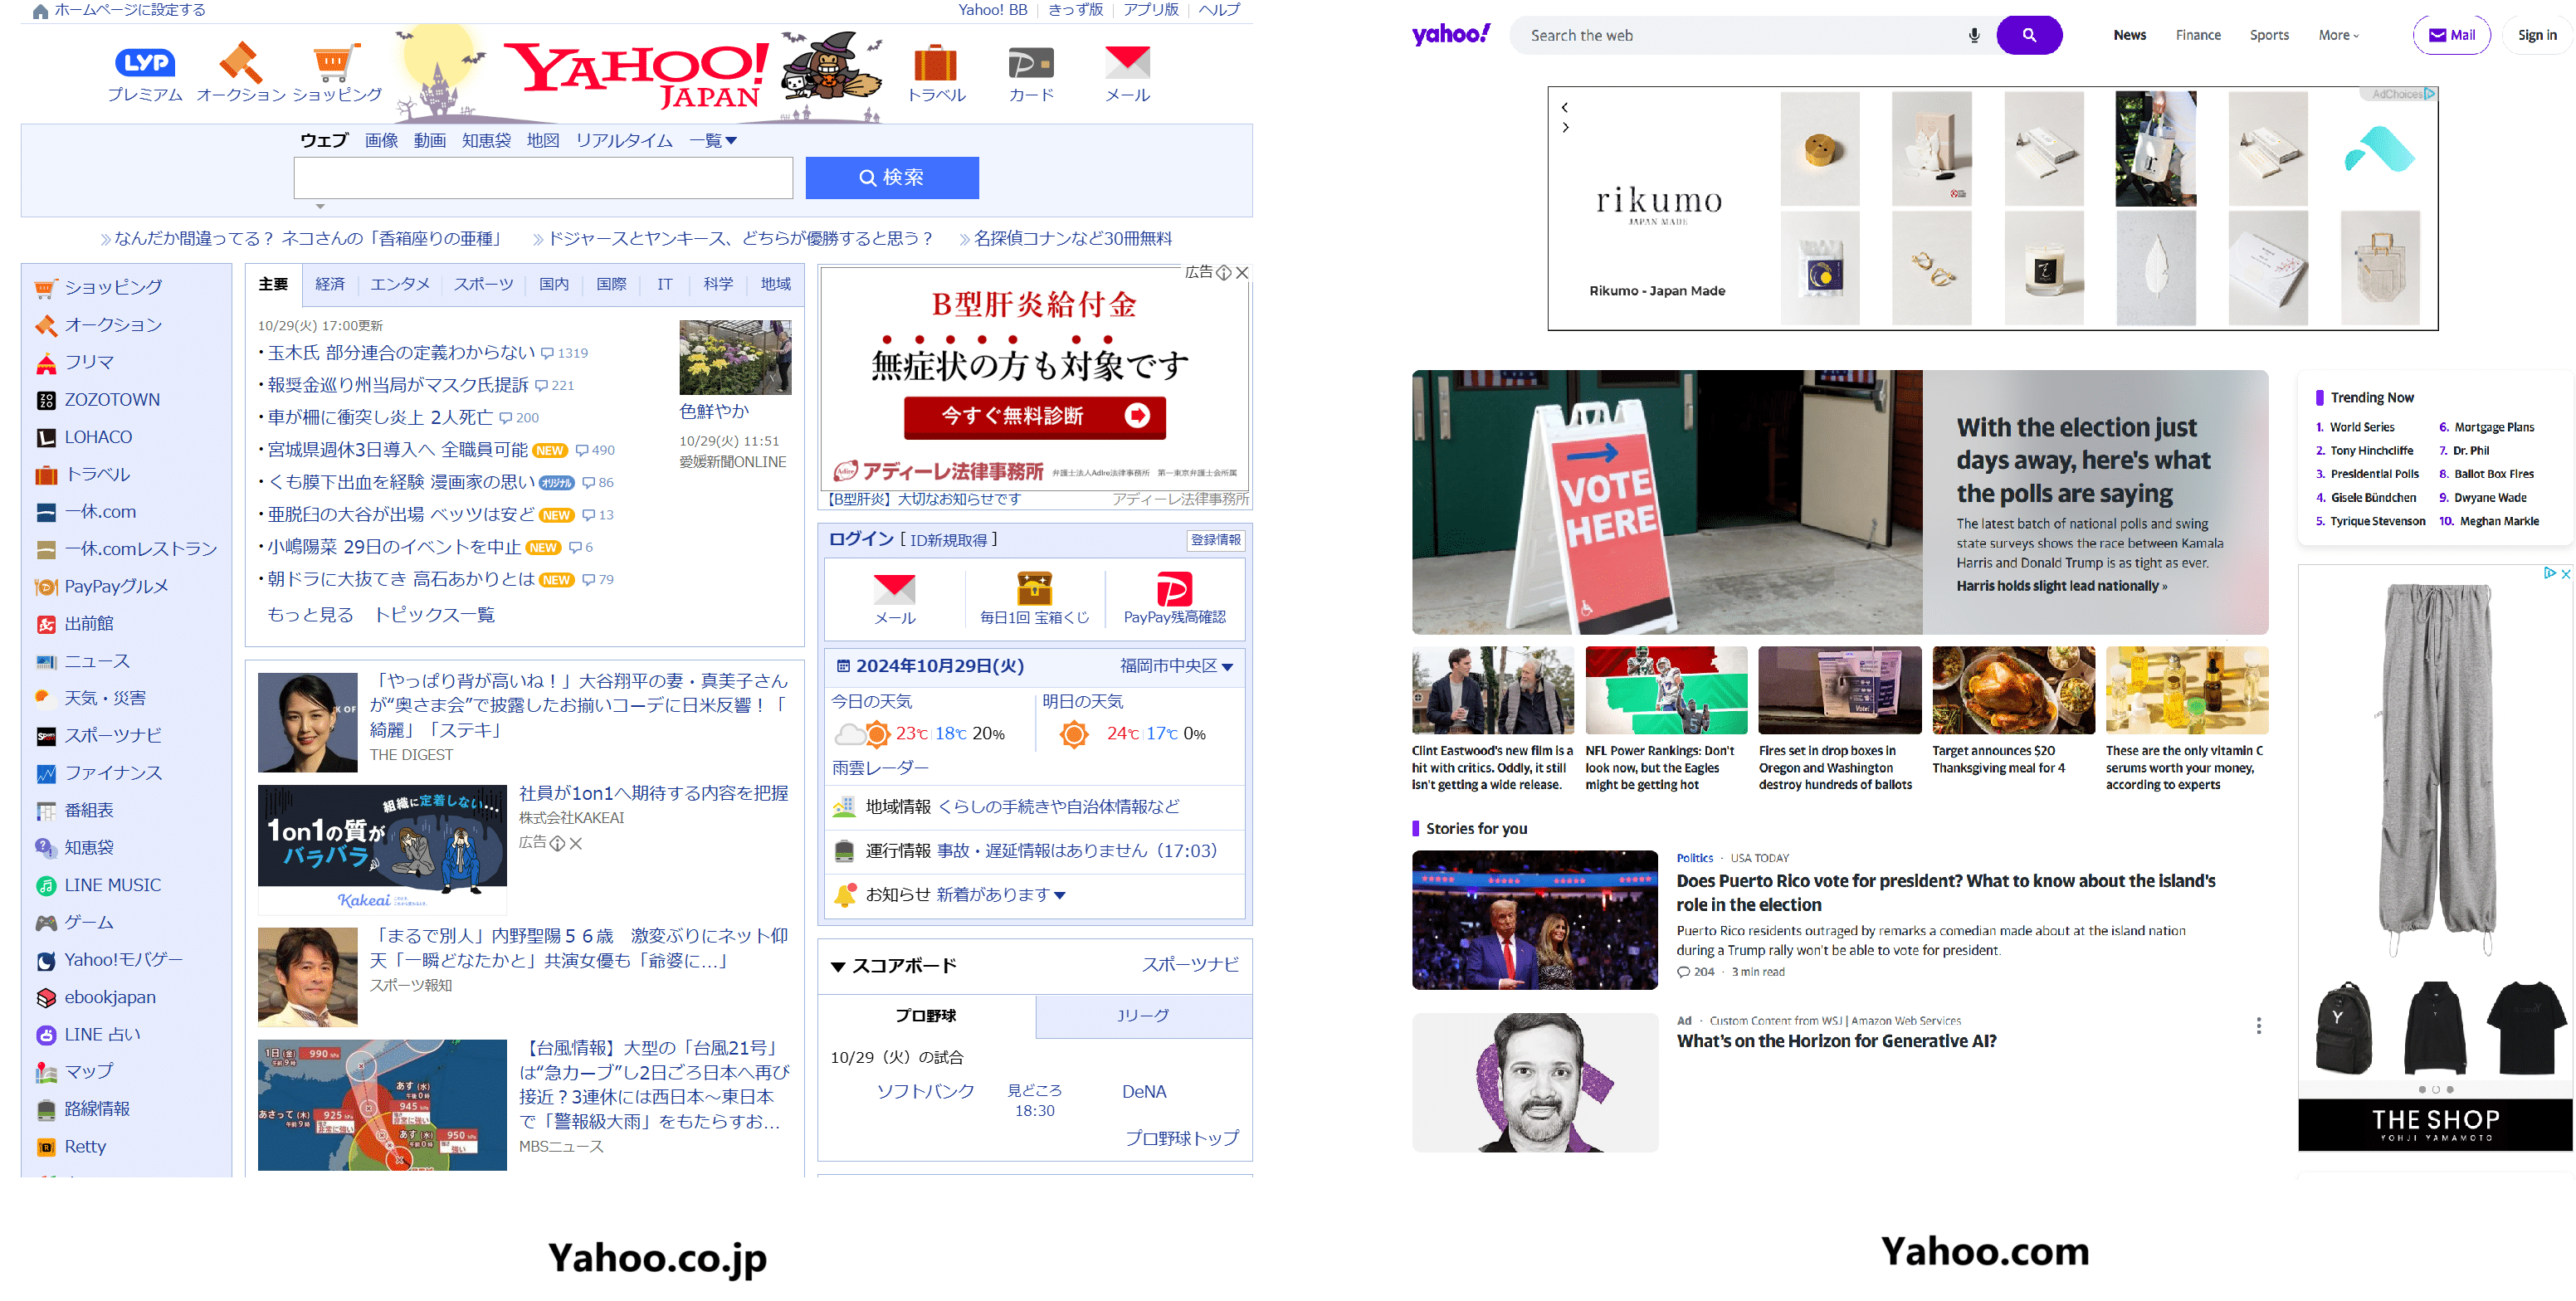Close the 1on1 Kakeai ad with X
Image resolution: width=2576 pixels, height=1301 pixels.
point(576,844)
